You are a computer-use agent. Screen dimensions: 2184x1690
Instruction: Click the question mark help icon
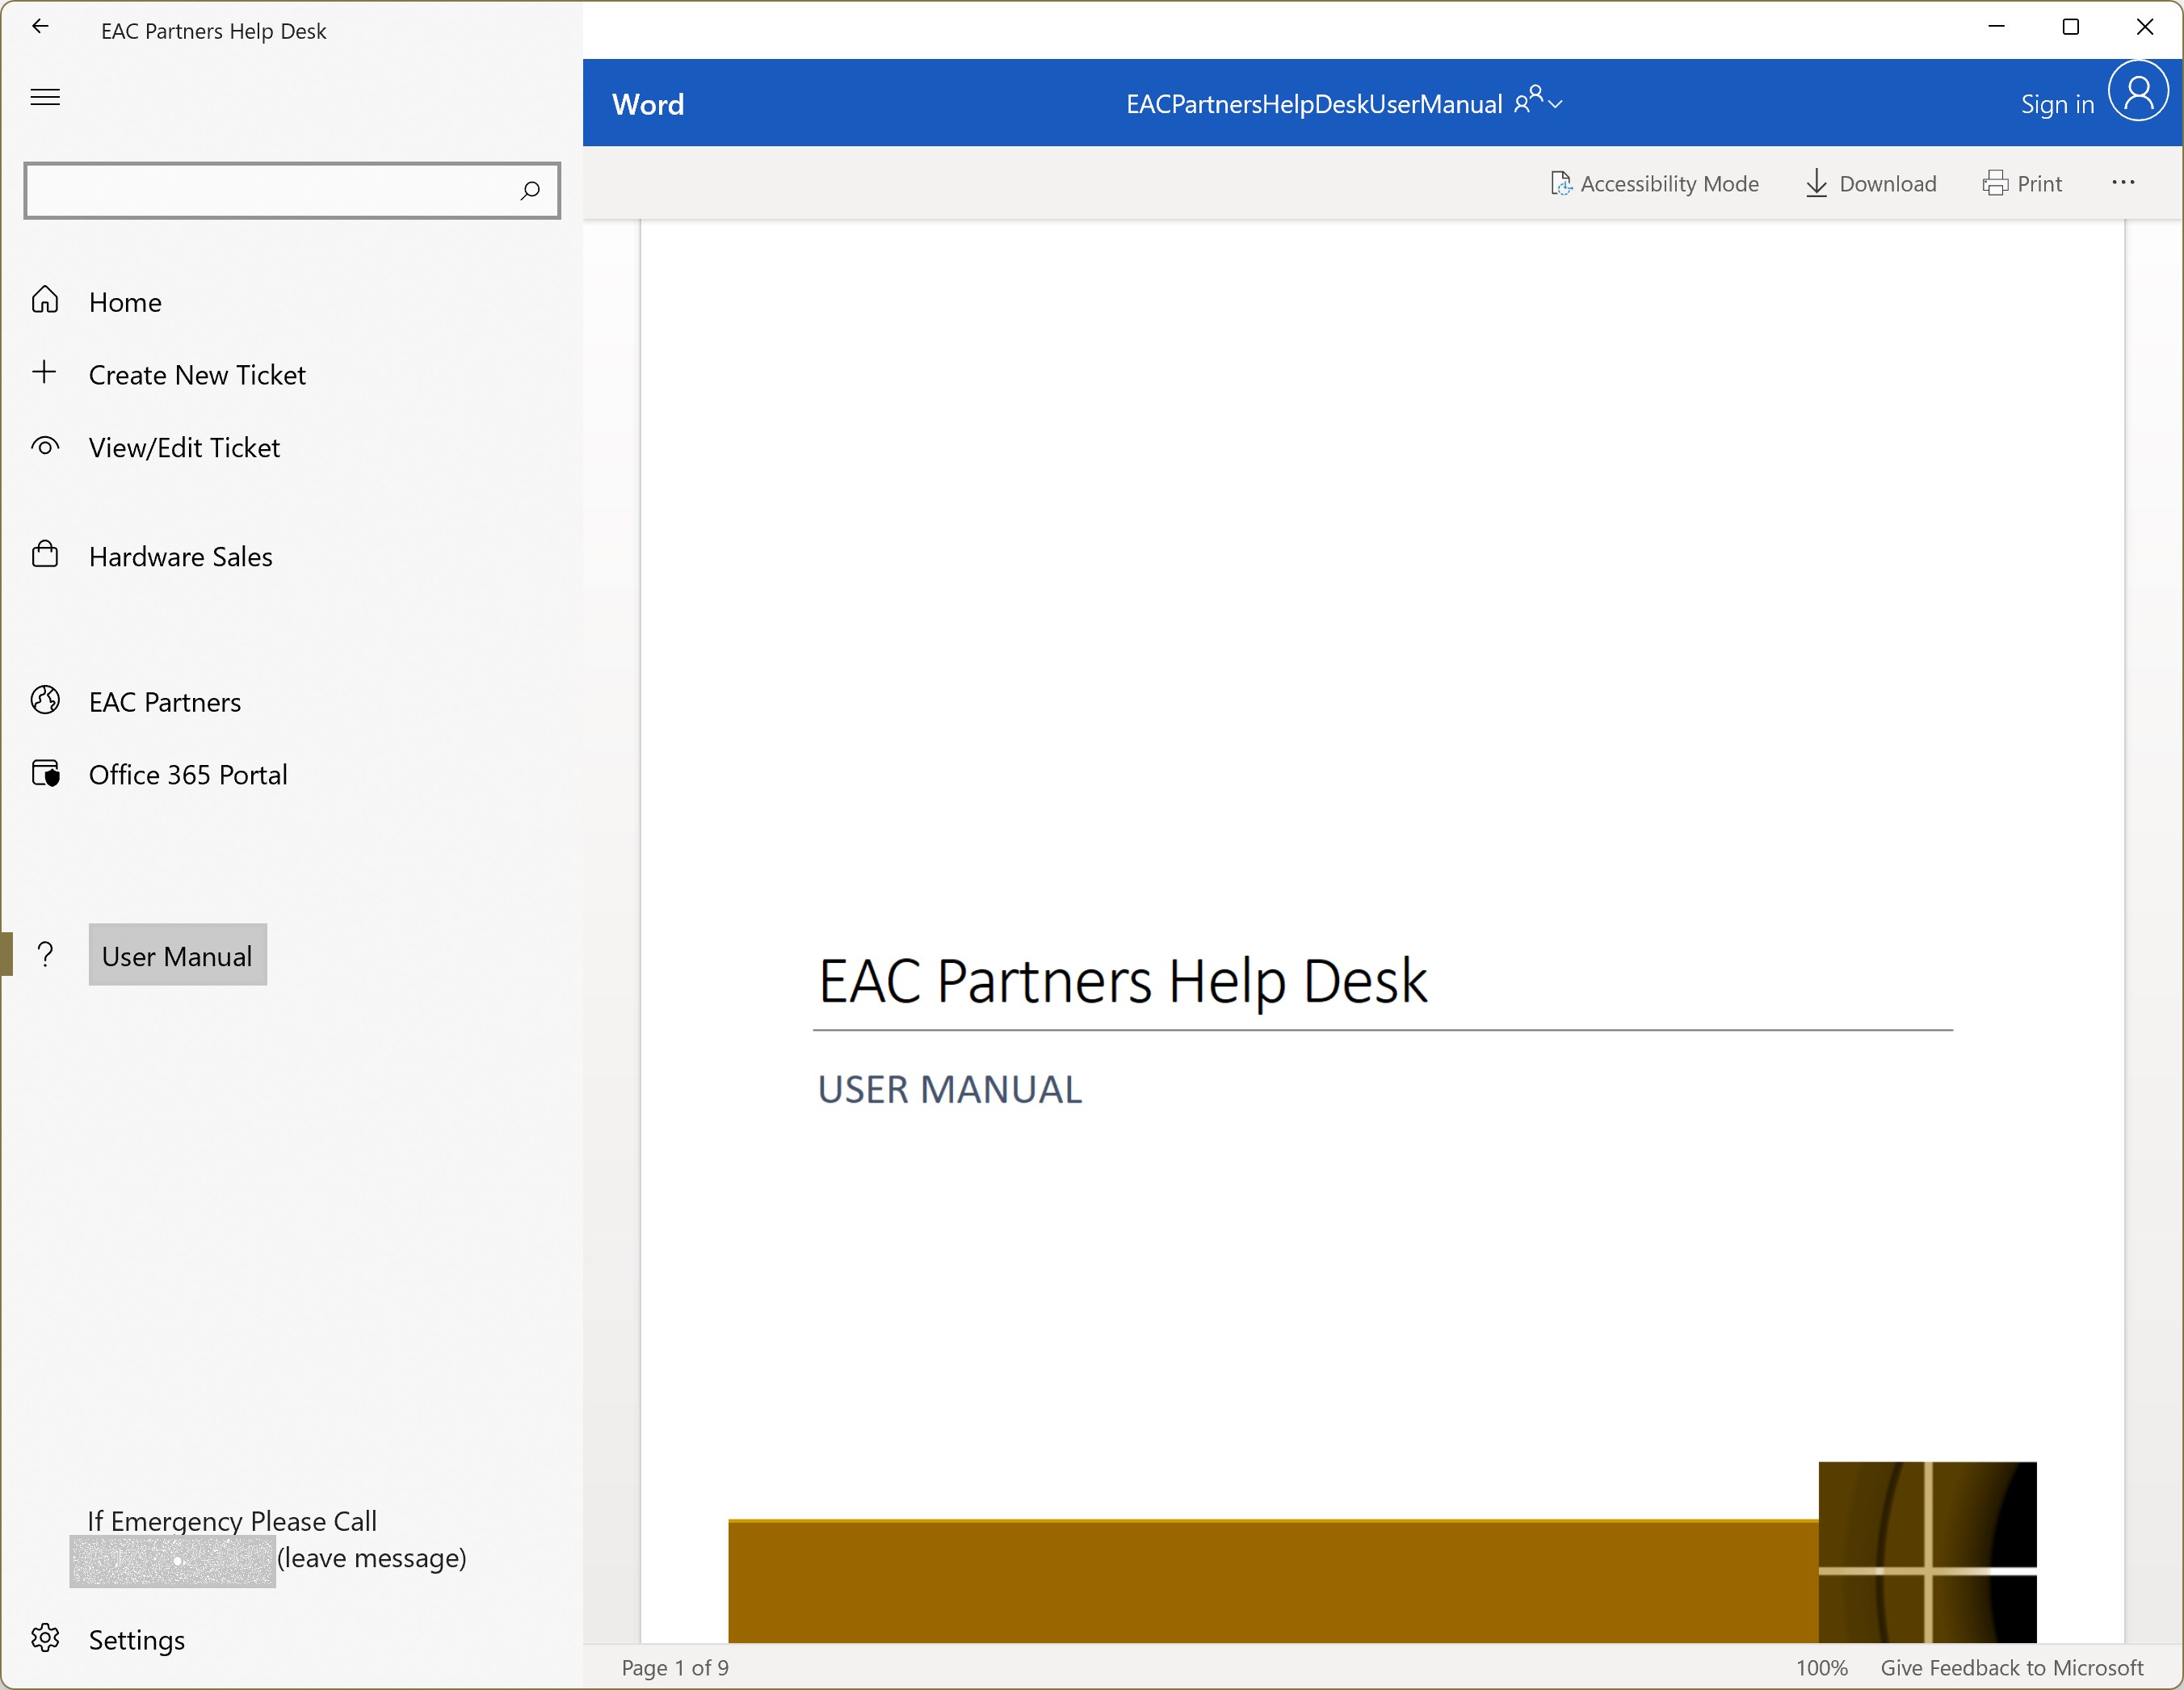45,955
